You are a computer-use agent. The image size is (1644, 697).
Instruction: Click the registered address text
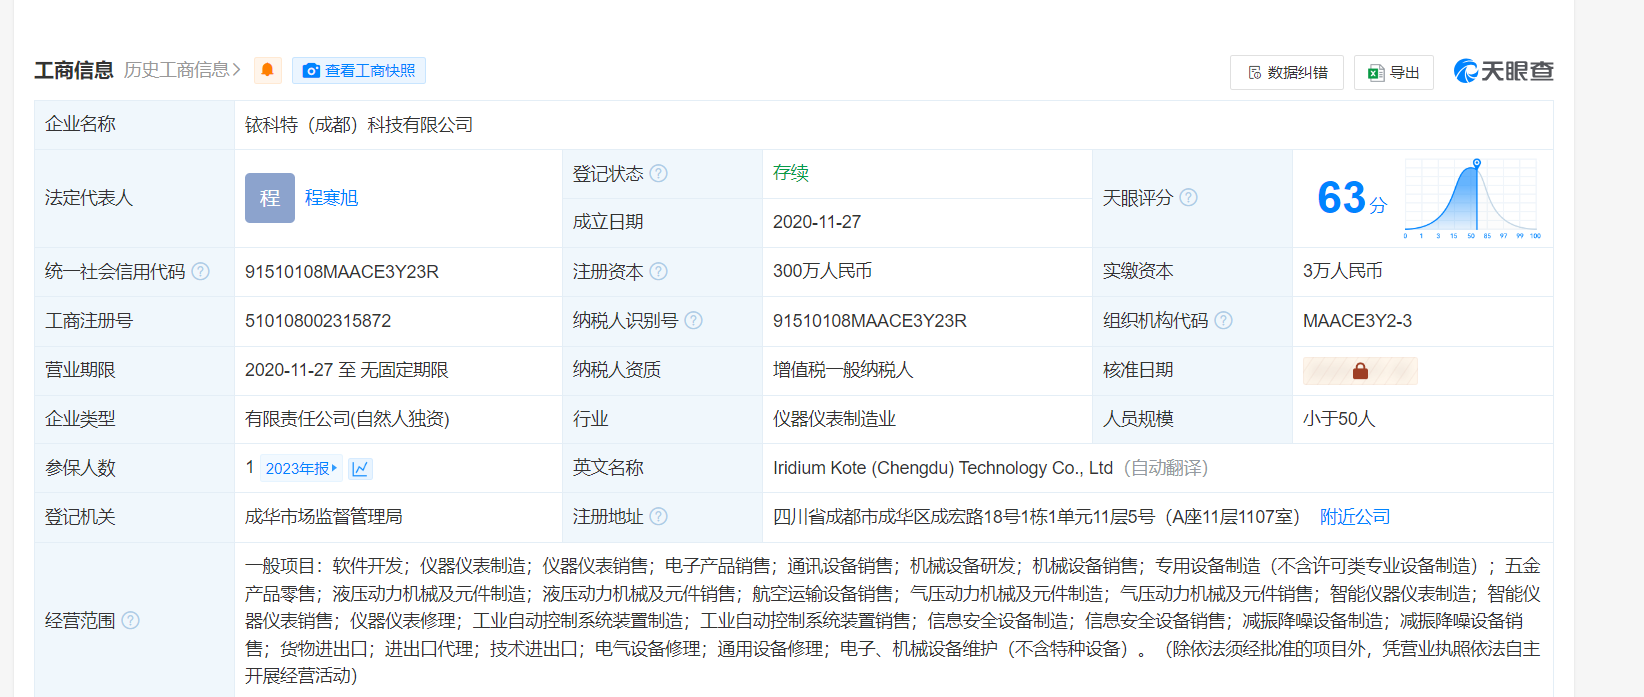pos(1036,517)
